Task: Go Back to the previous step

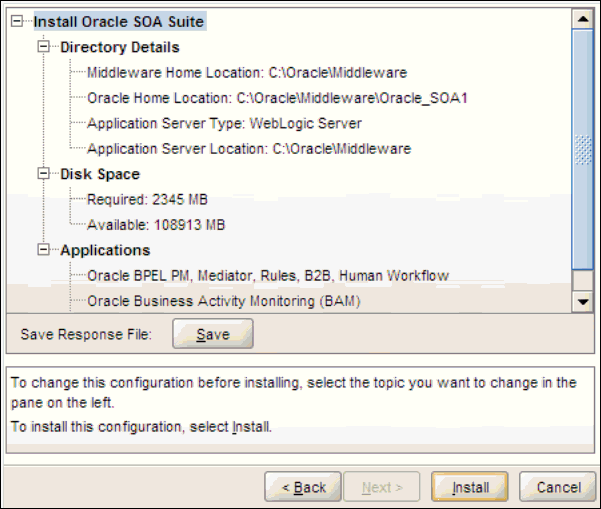Action: (x=303, y=487)
